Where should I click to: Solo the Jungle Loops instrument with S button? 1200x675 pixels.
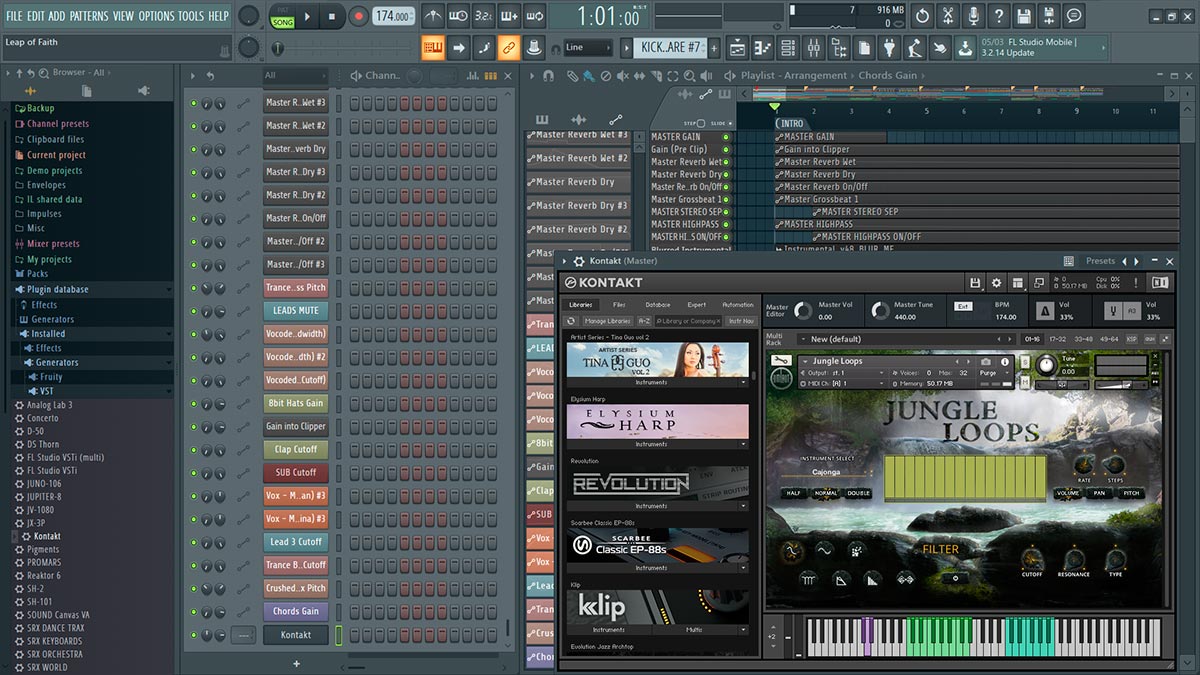coord(1027,361)
